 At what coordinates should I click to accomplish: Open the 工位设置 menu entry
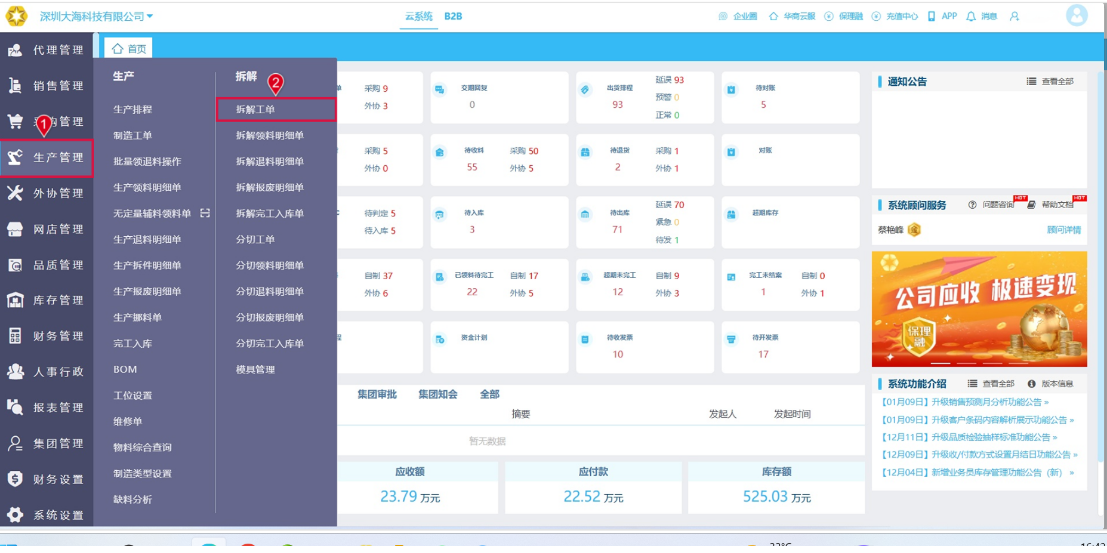tap(133, 396)
